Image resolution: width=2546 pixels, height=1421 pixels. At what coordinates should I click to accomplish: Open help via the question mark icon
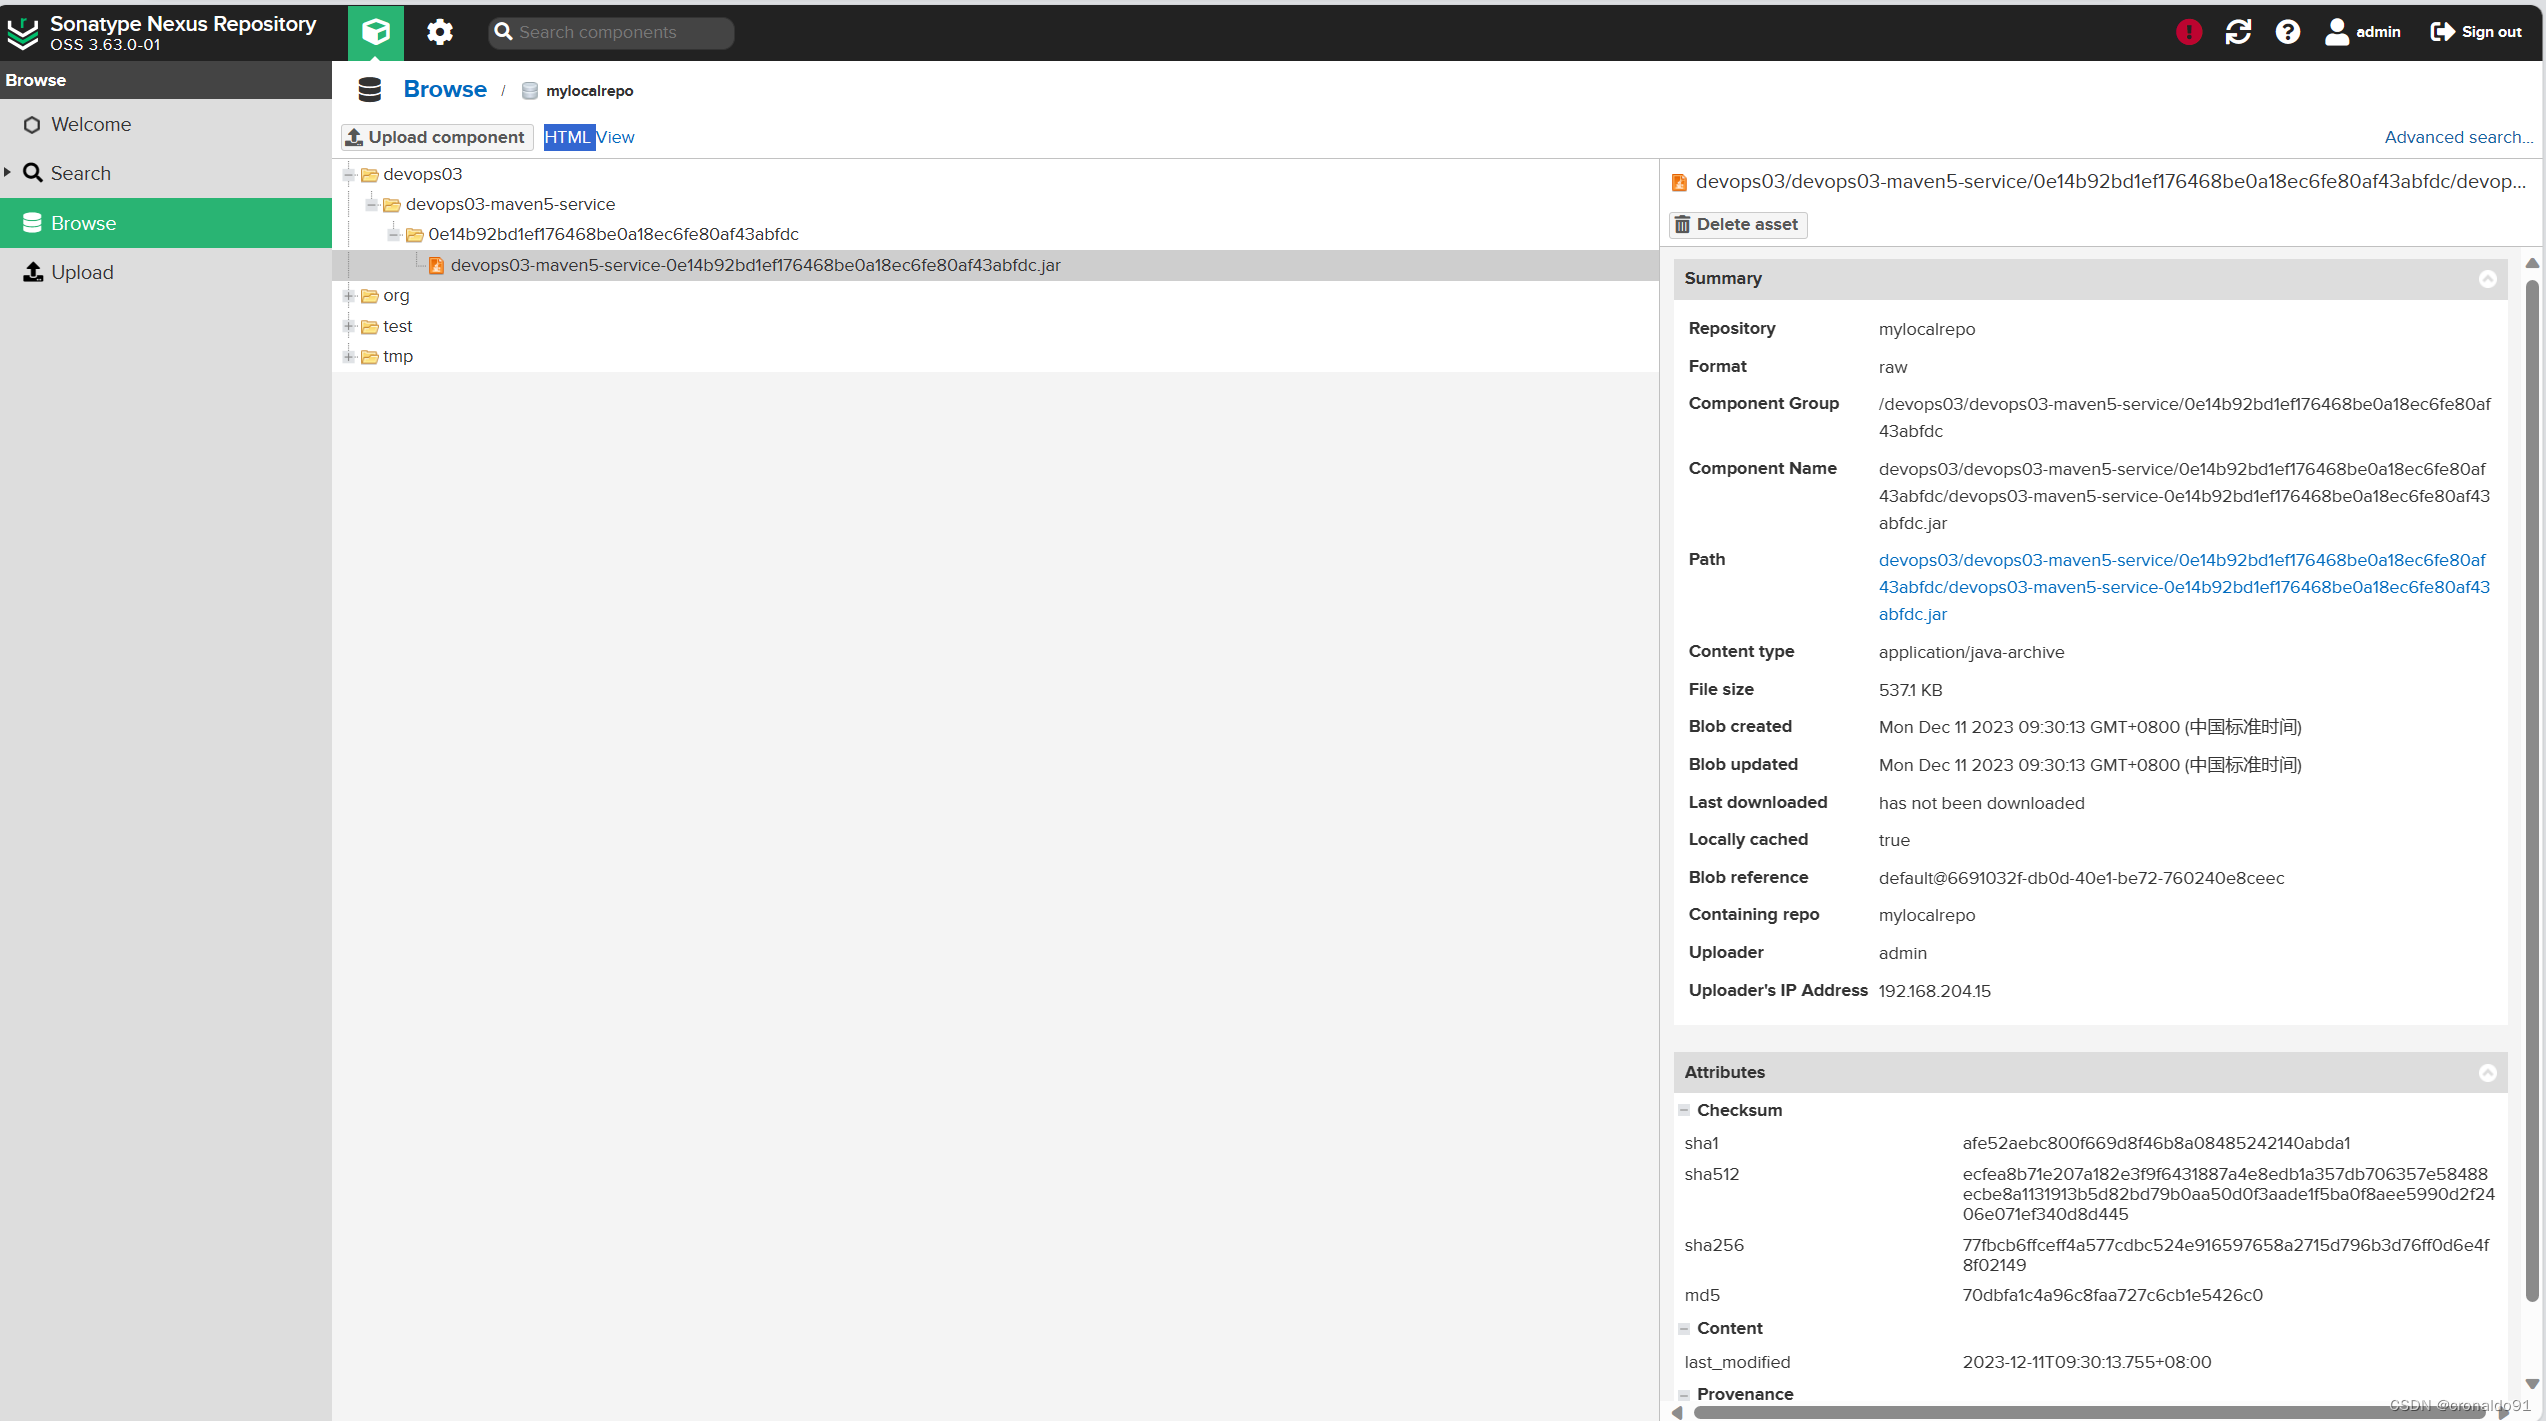pyautogui.click(x=2288, y=31)
